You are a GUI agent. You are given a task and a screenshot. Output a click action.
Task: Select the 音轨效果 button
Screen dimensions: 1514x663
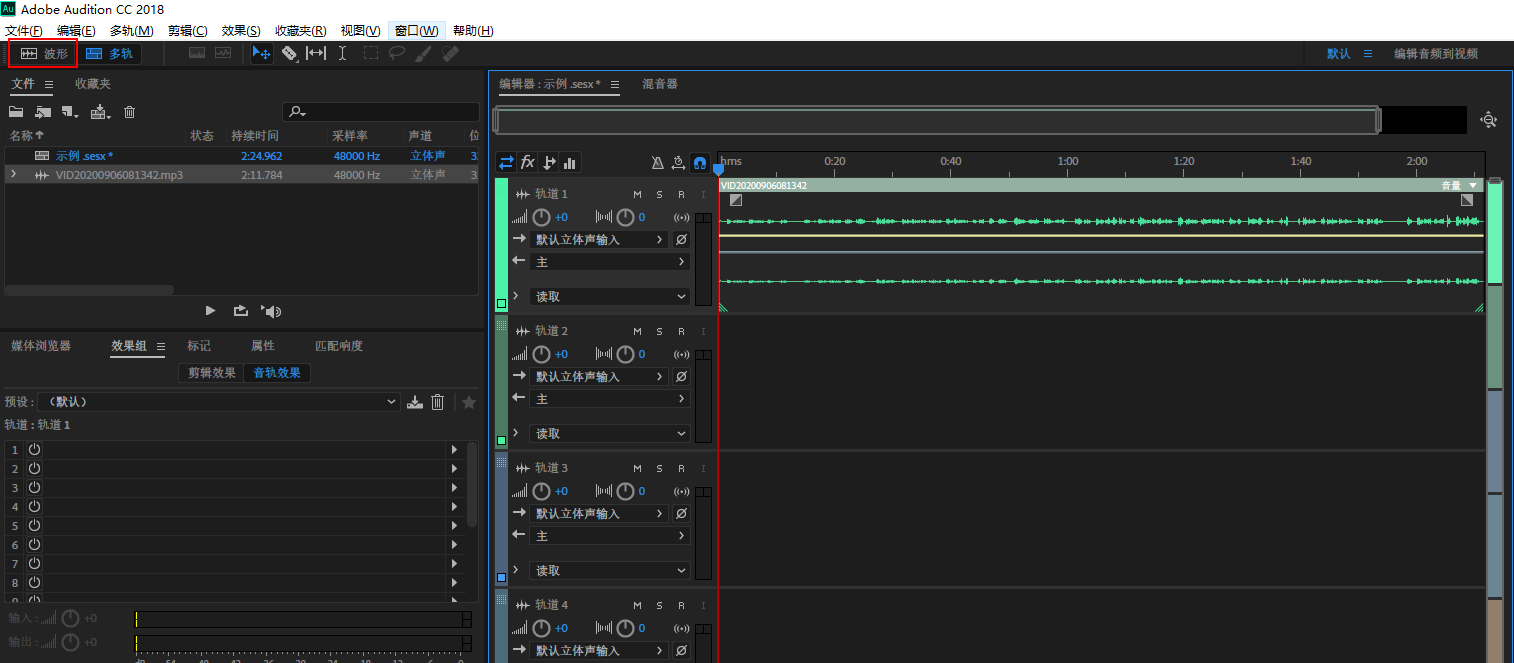(277, 373)
